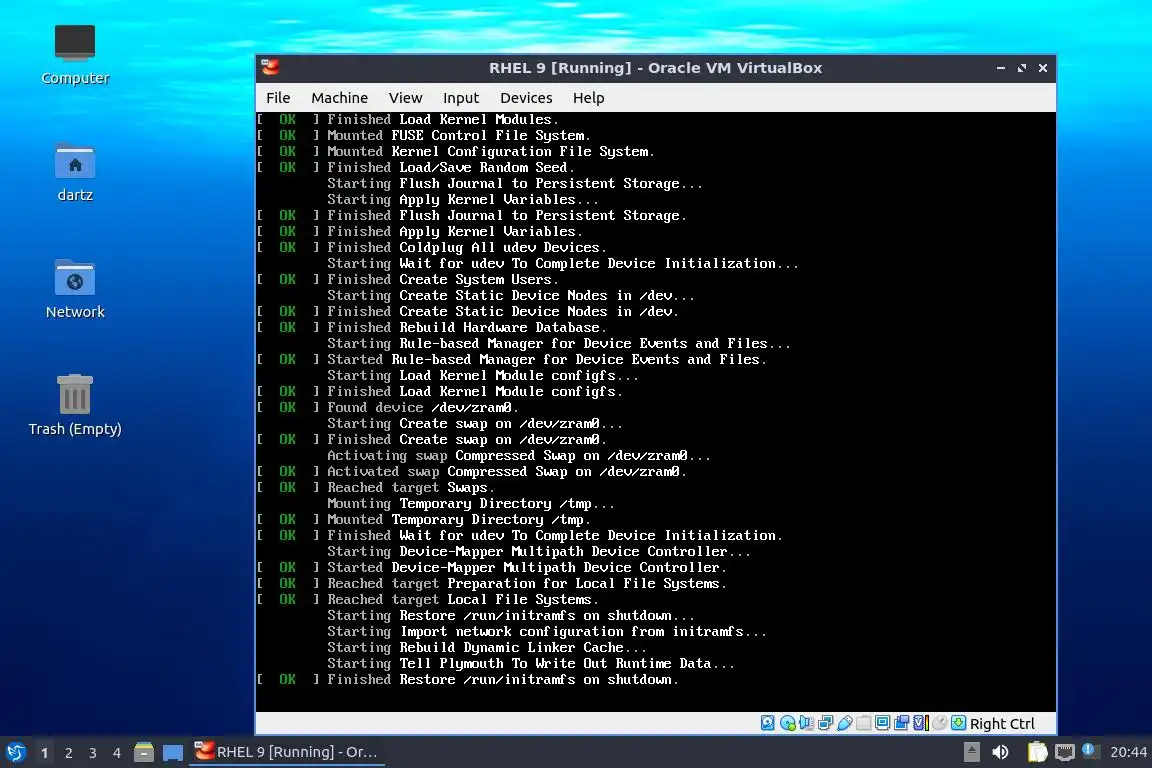Open the Input menu
Screen dimensions: 1152x768
(461, 98)
